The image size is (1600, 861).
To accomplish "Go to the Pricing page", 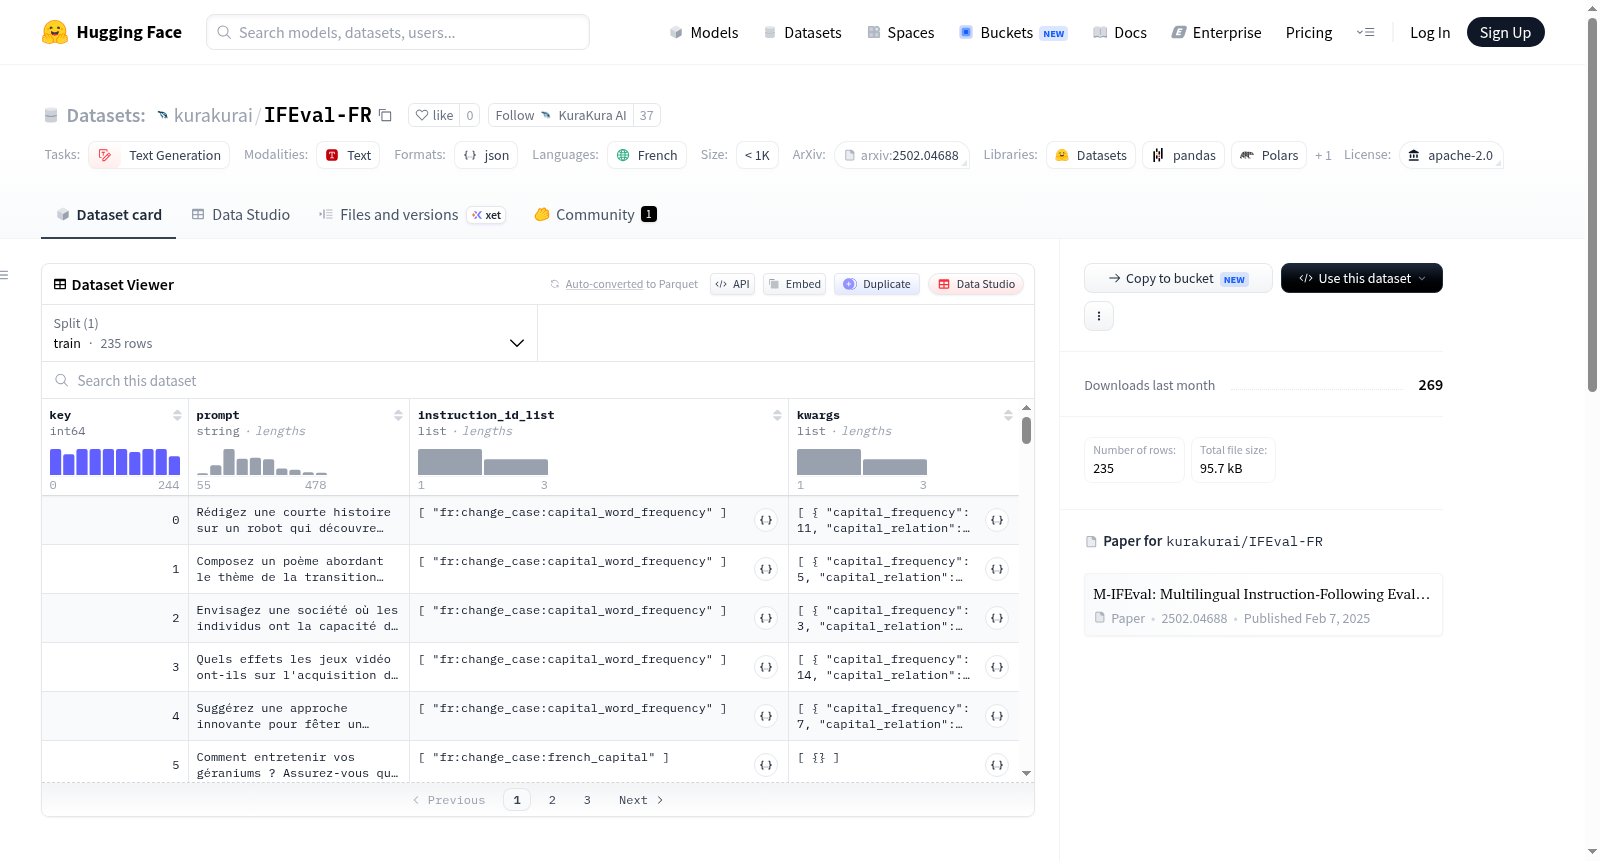I will [1309, 32].
